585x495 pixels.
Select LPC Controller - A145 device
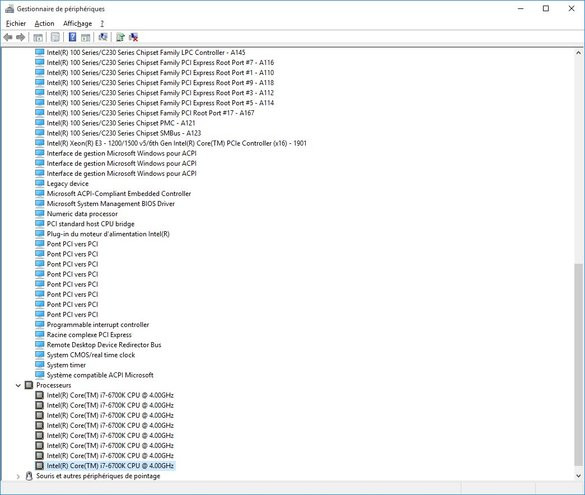click(146, 53)
